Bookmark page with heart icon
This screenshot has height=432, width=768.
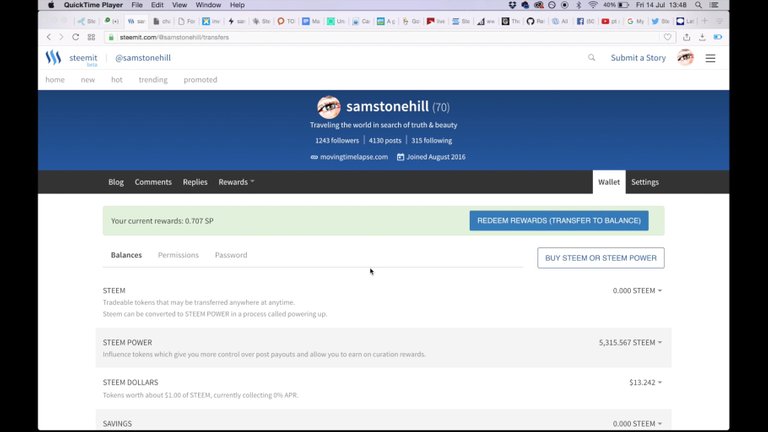(667, 37)
